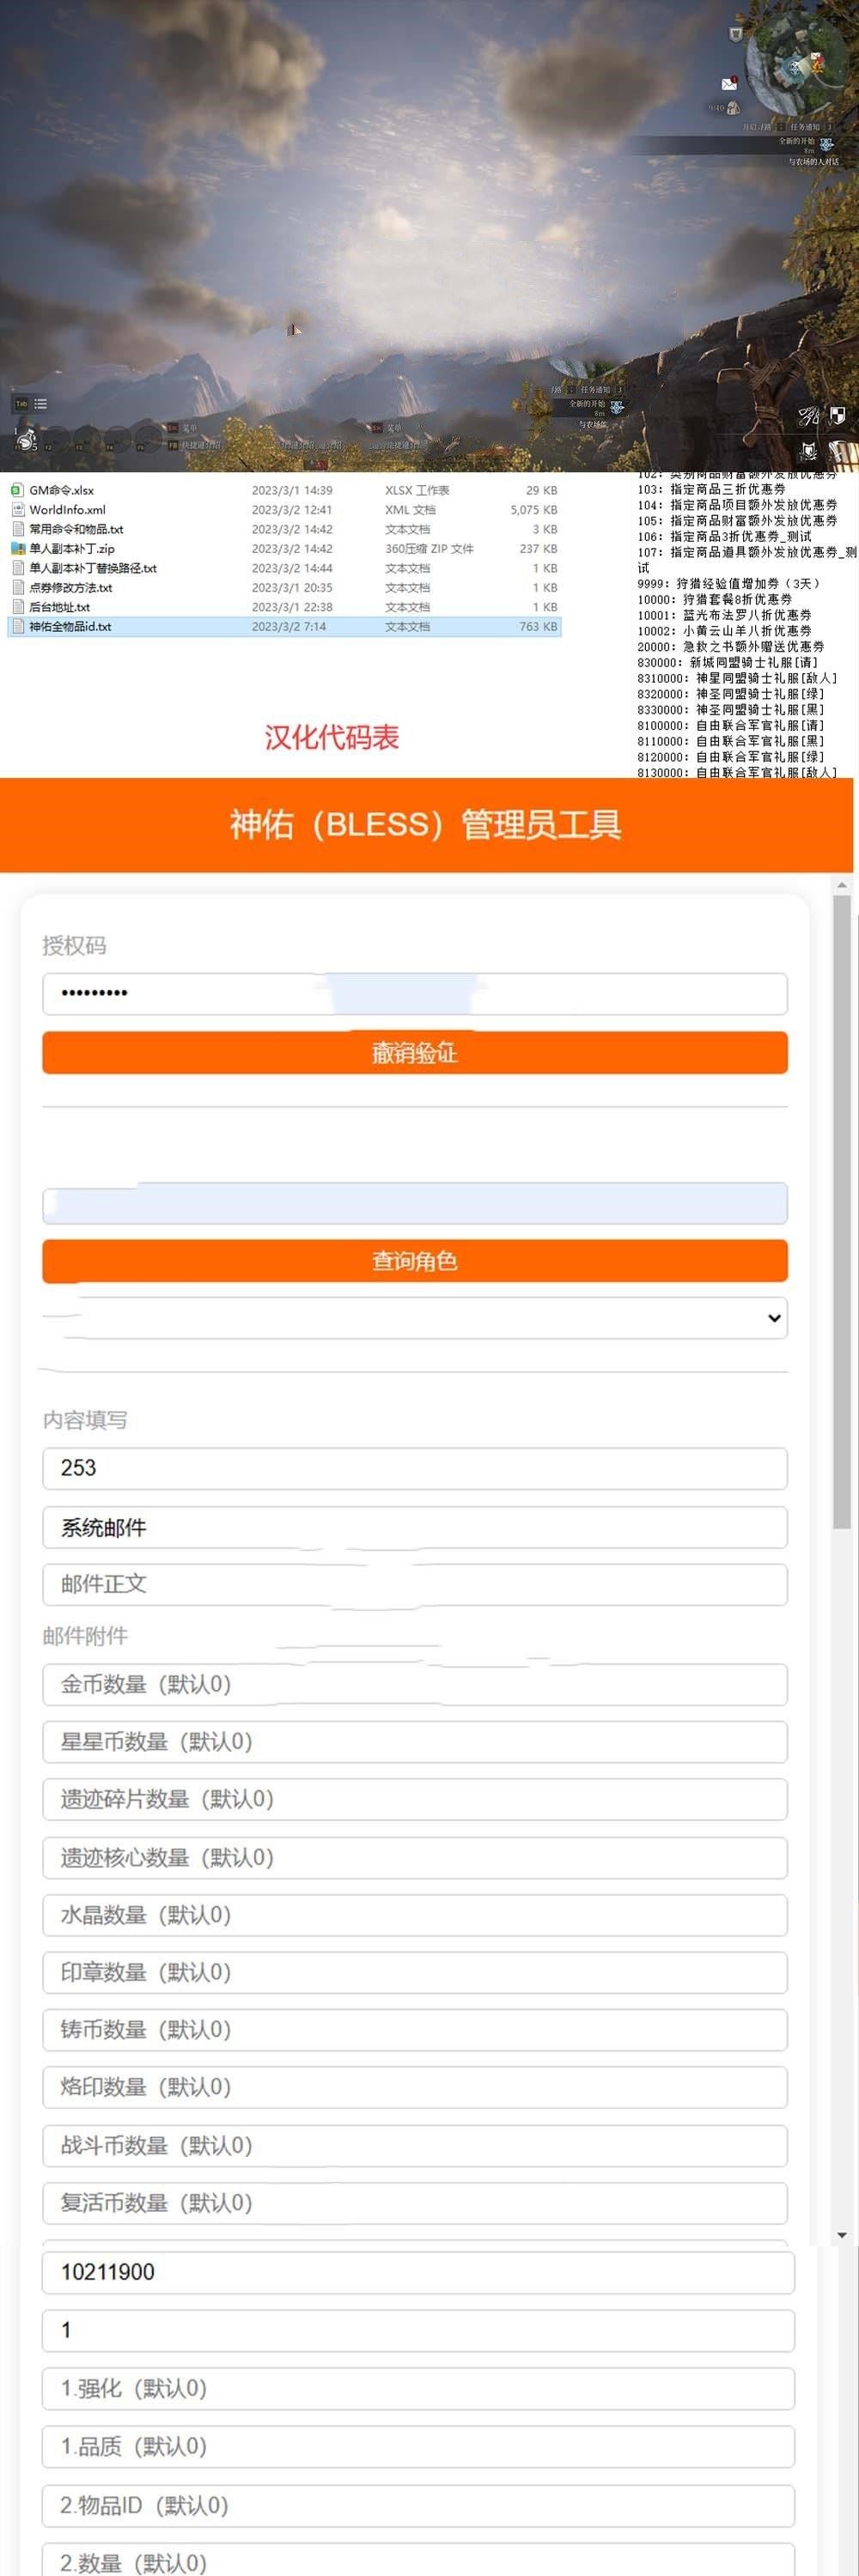Click the 撤销验证 button
The height and width of the screenshot is (2576, 859).
[x=414, y=1053]
